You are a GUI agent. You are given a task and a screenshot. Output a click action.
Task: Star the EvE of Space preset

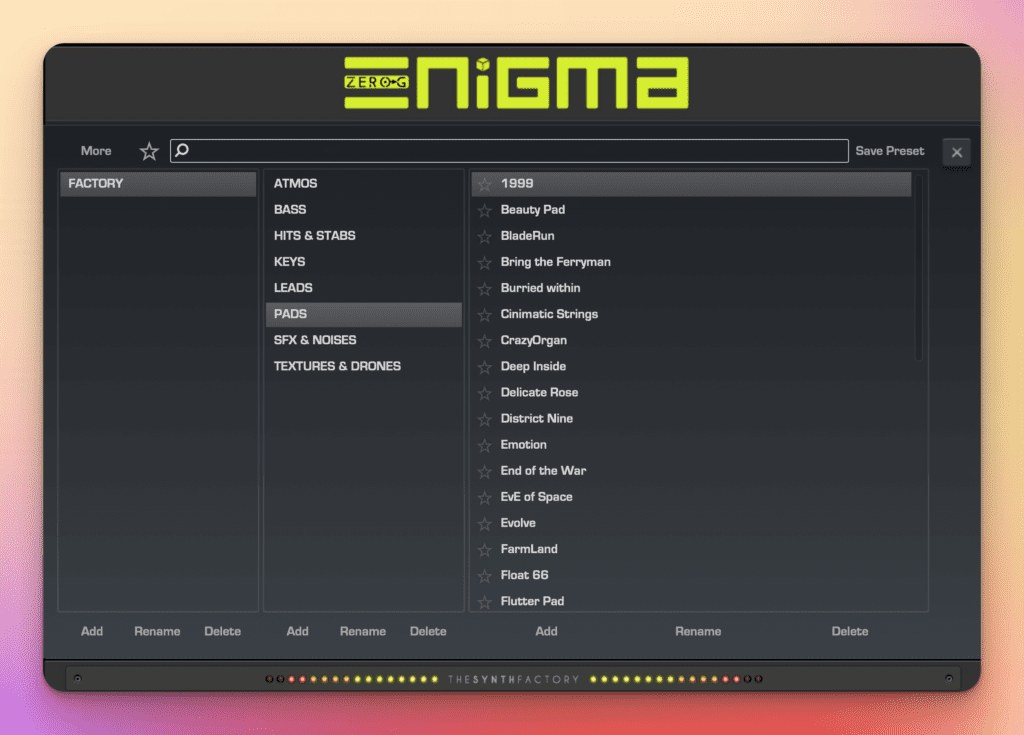coord(485,498)
